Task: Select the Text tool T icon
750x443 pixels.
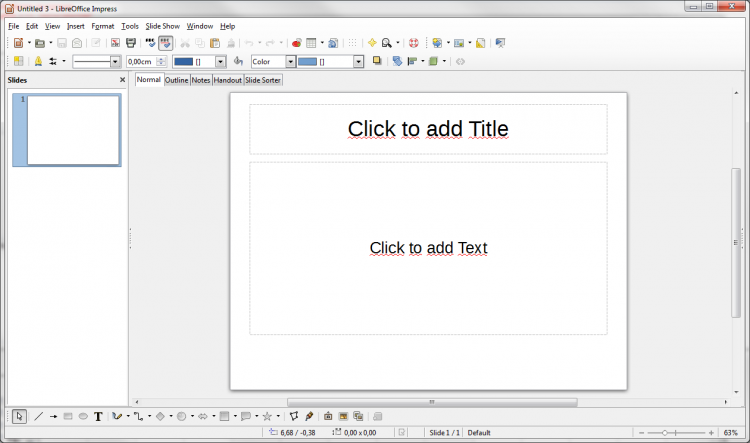Action: tap(98, 417)
